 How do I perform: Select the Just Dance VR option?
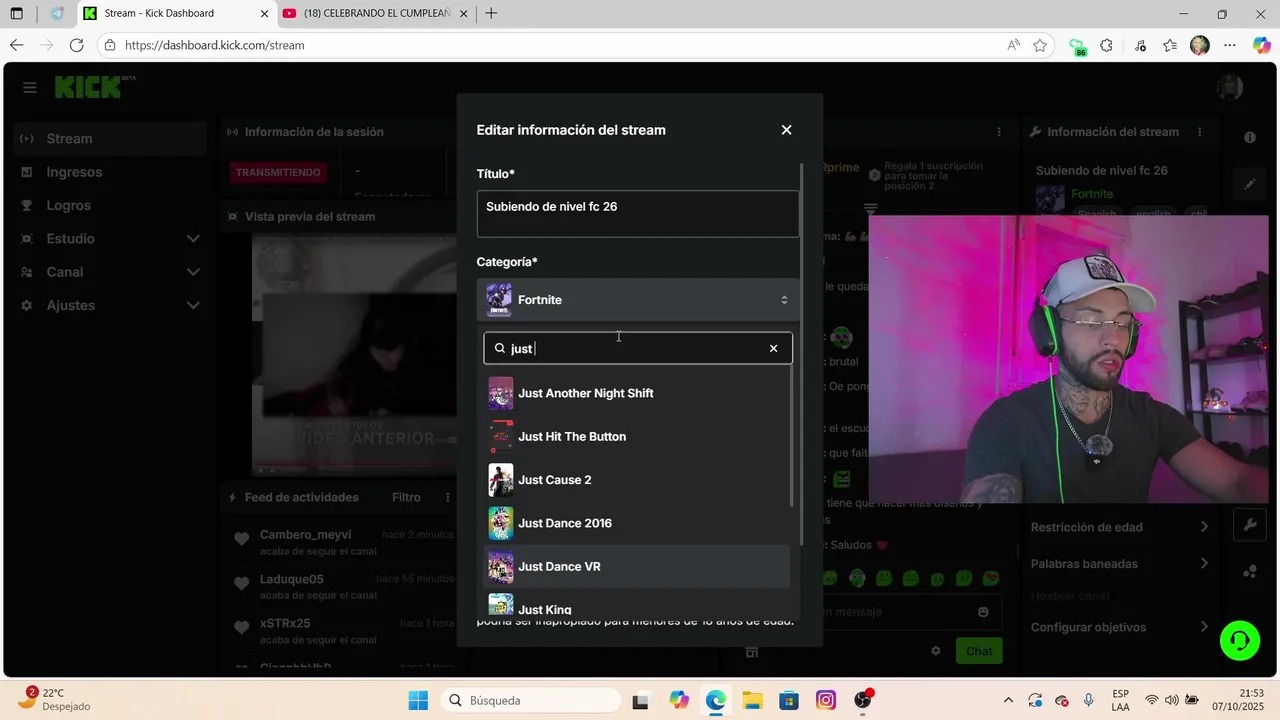click(x=637, y=567)
